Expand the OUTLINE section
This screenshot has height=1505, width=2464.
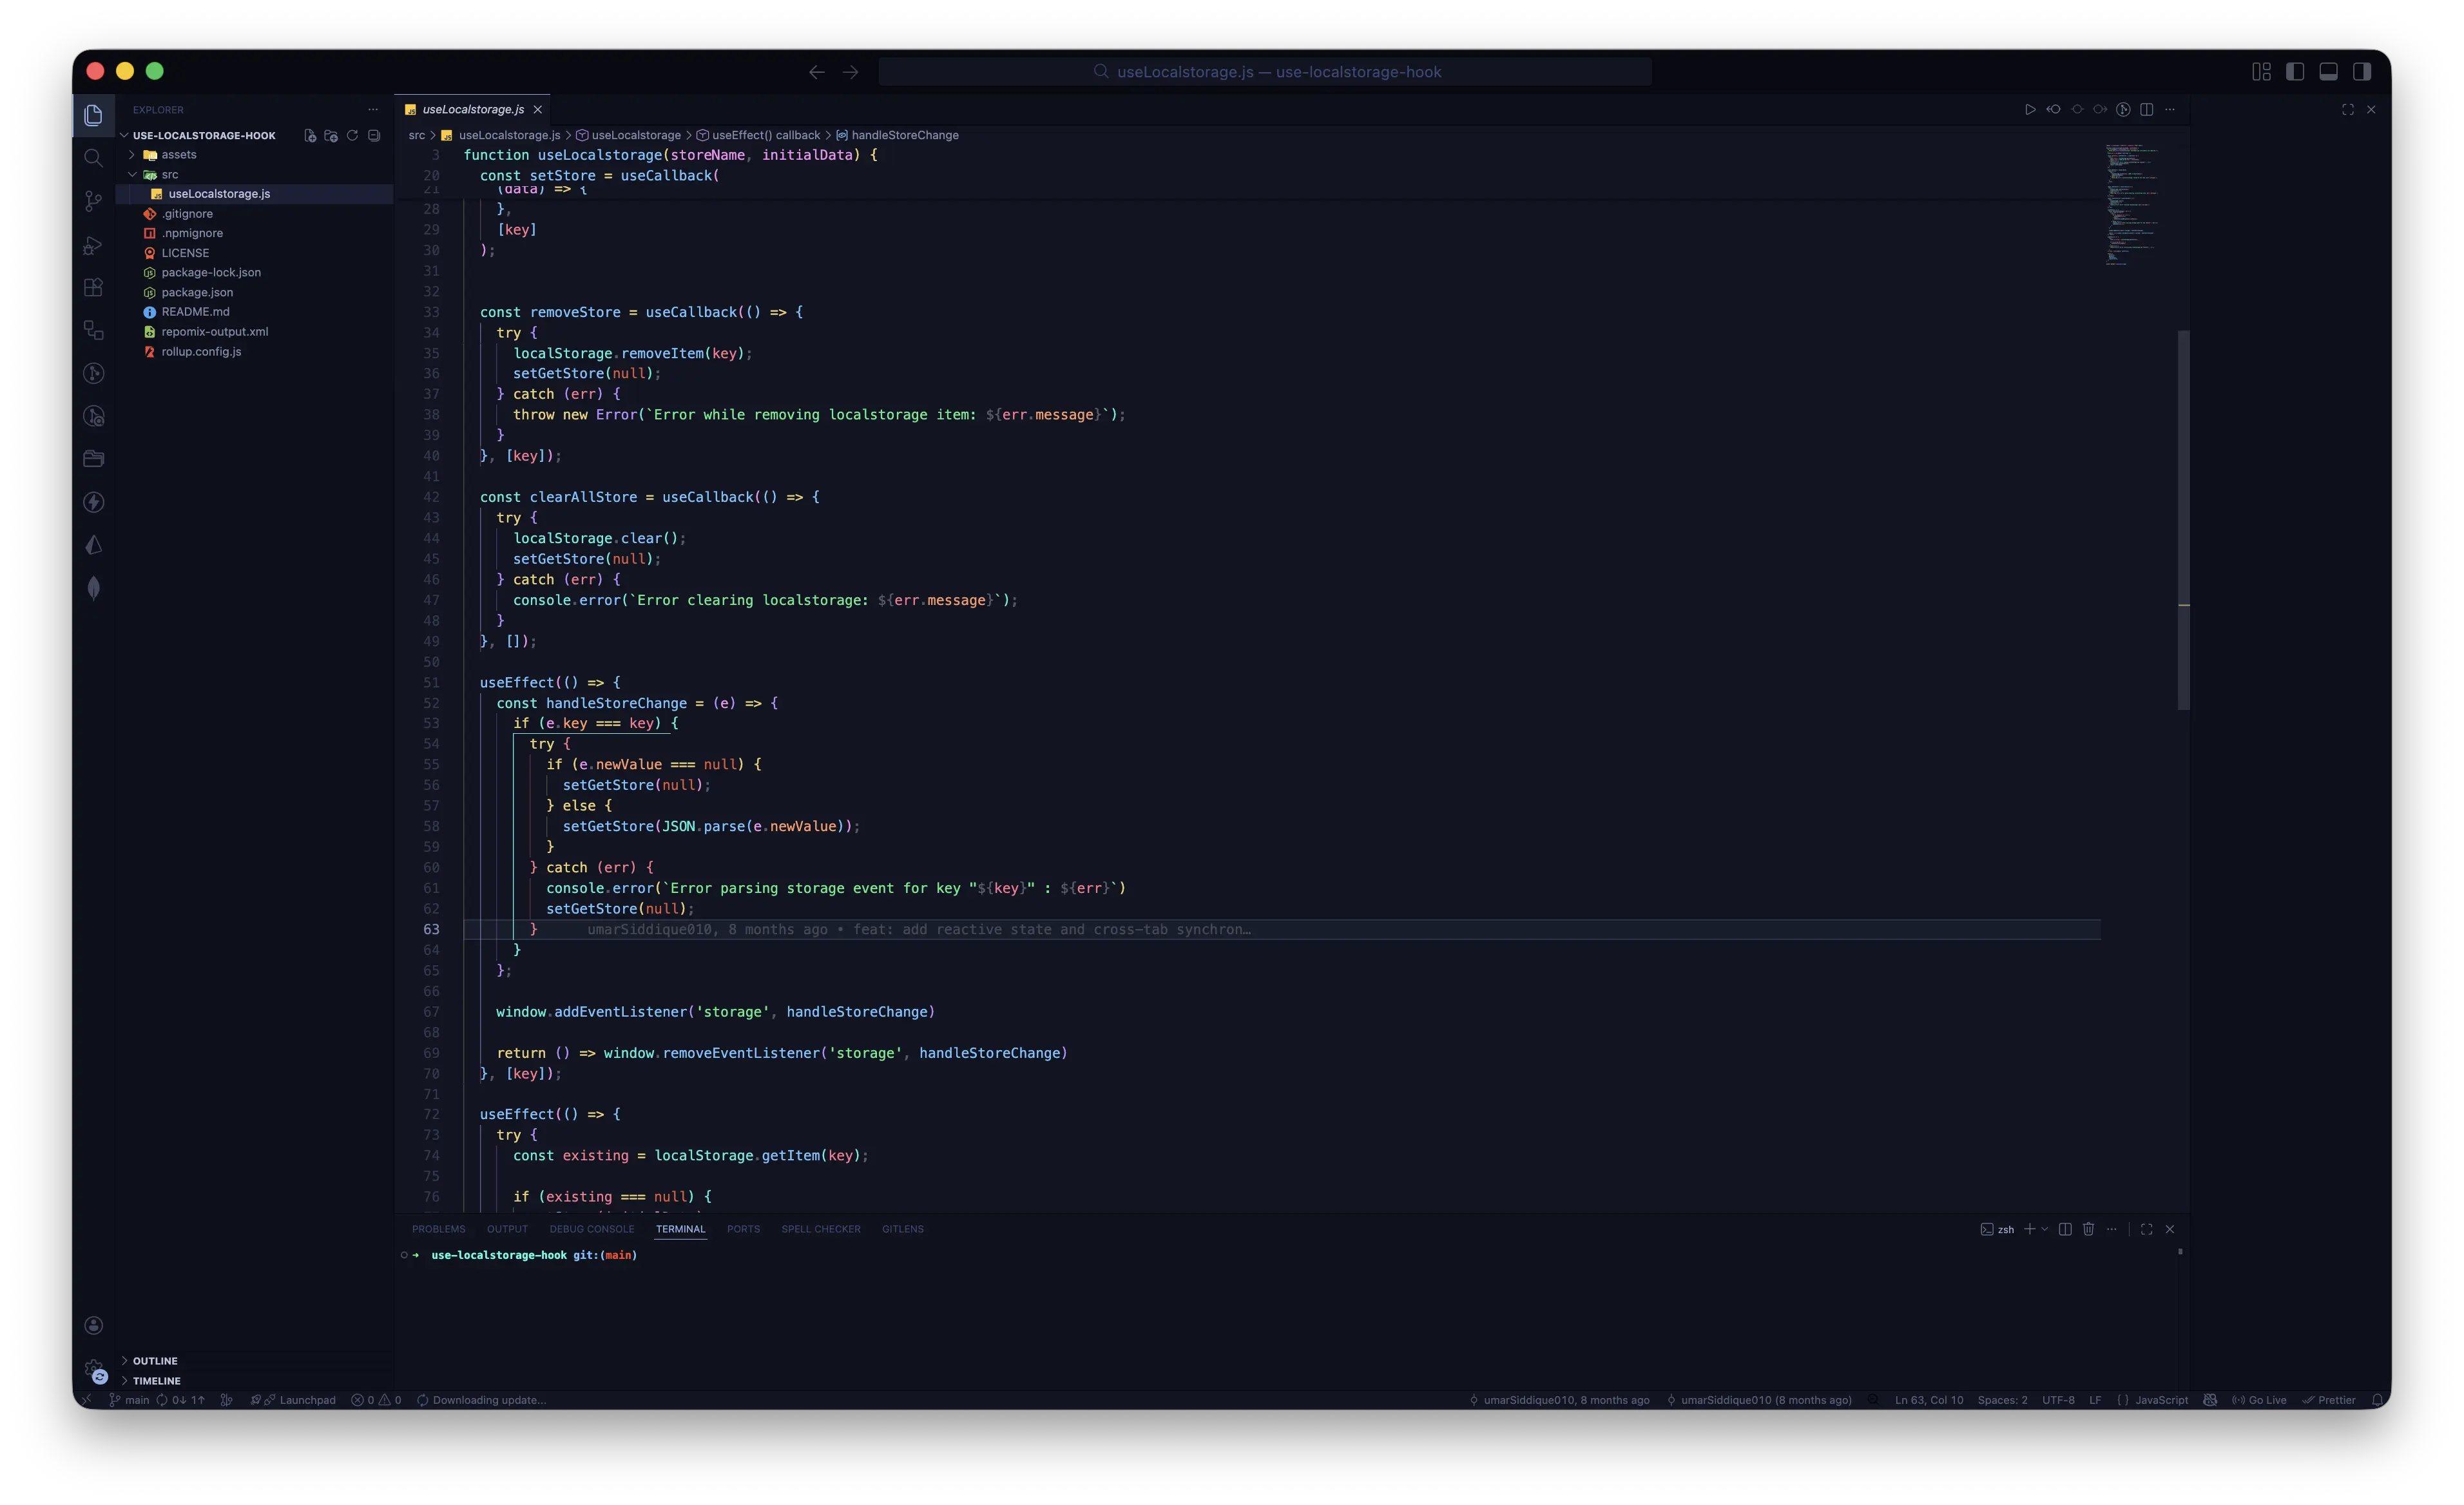click(x=155, y=1361)
